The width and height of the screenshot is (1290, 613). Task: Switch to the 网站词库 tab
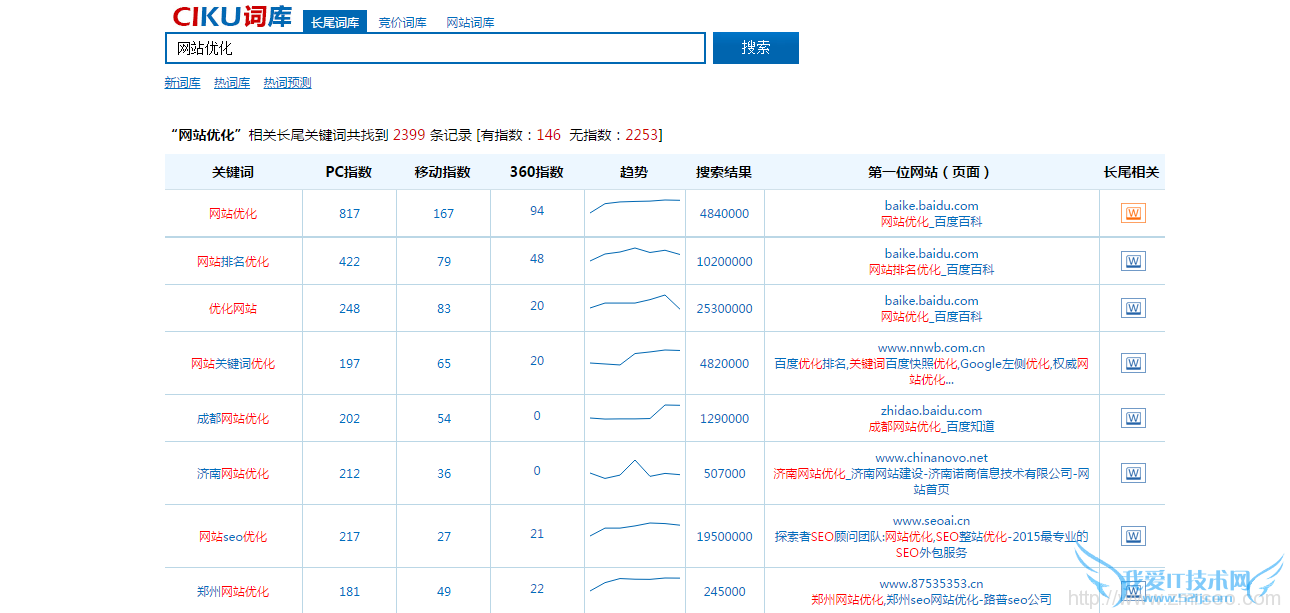point(470,22)
